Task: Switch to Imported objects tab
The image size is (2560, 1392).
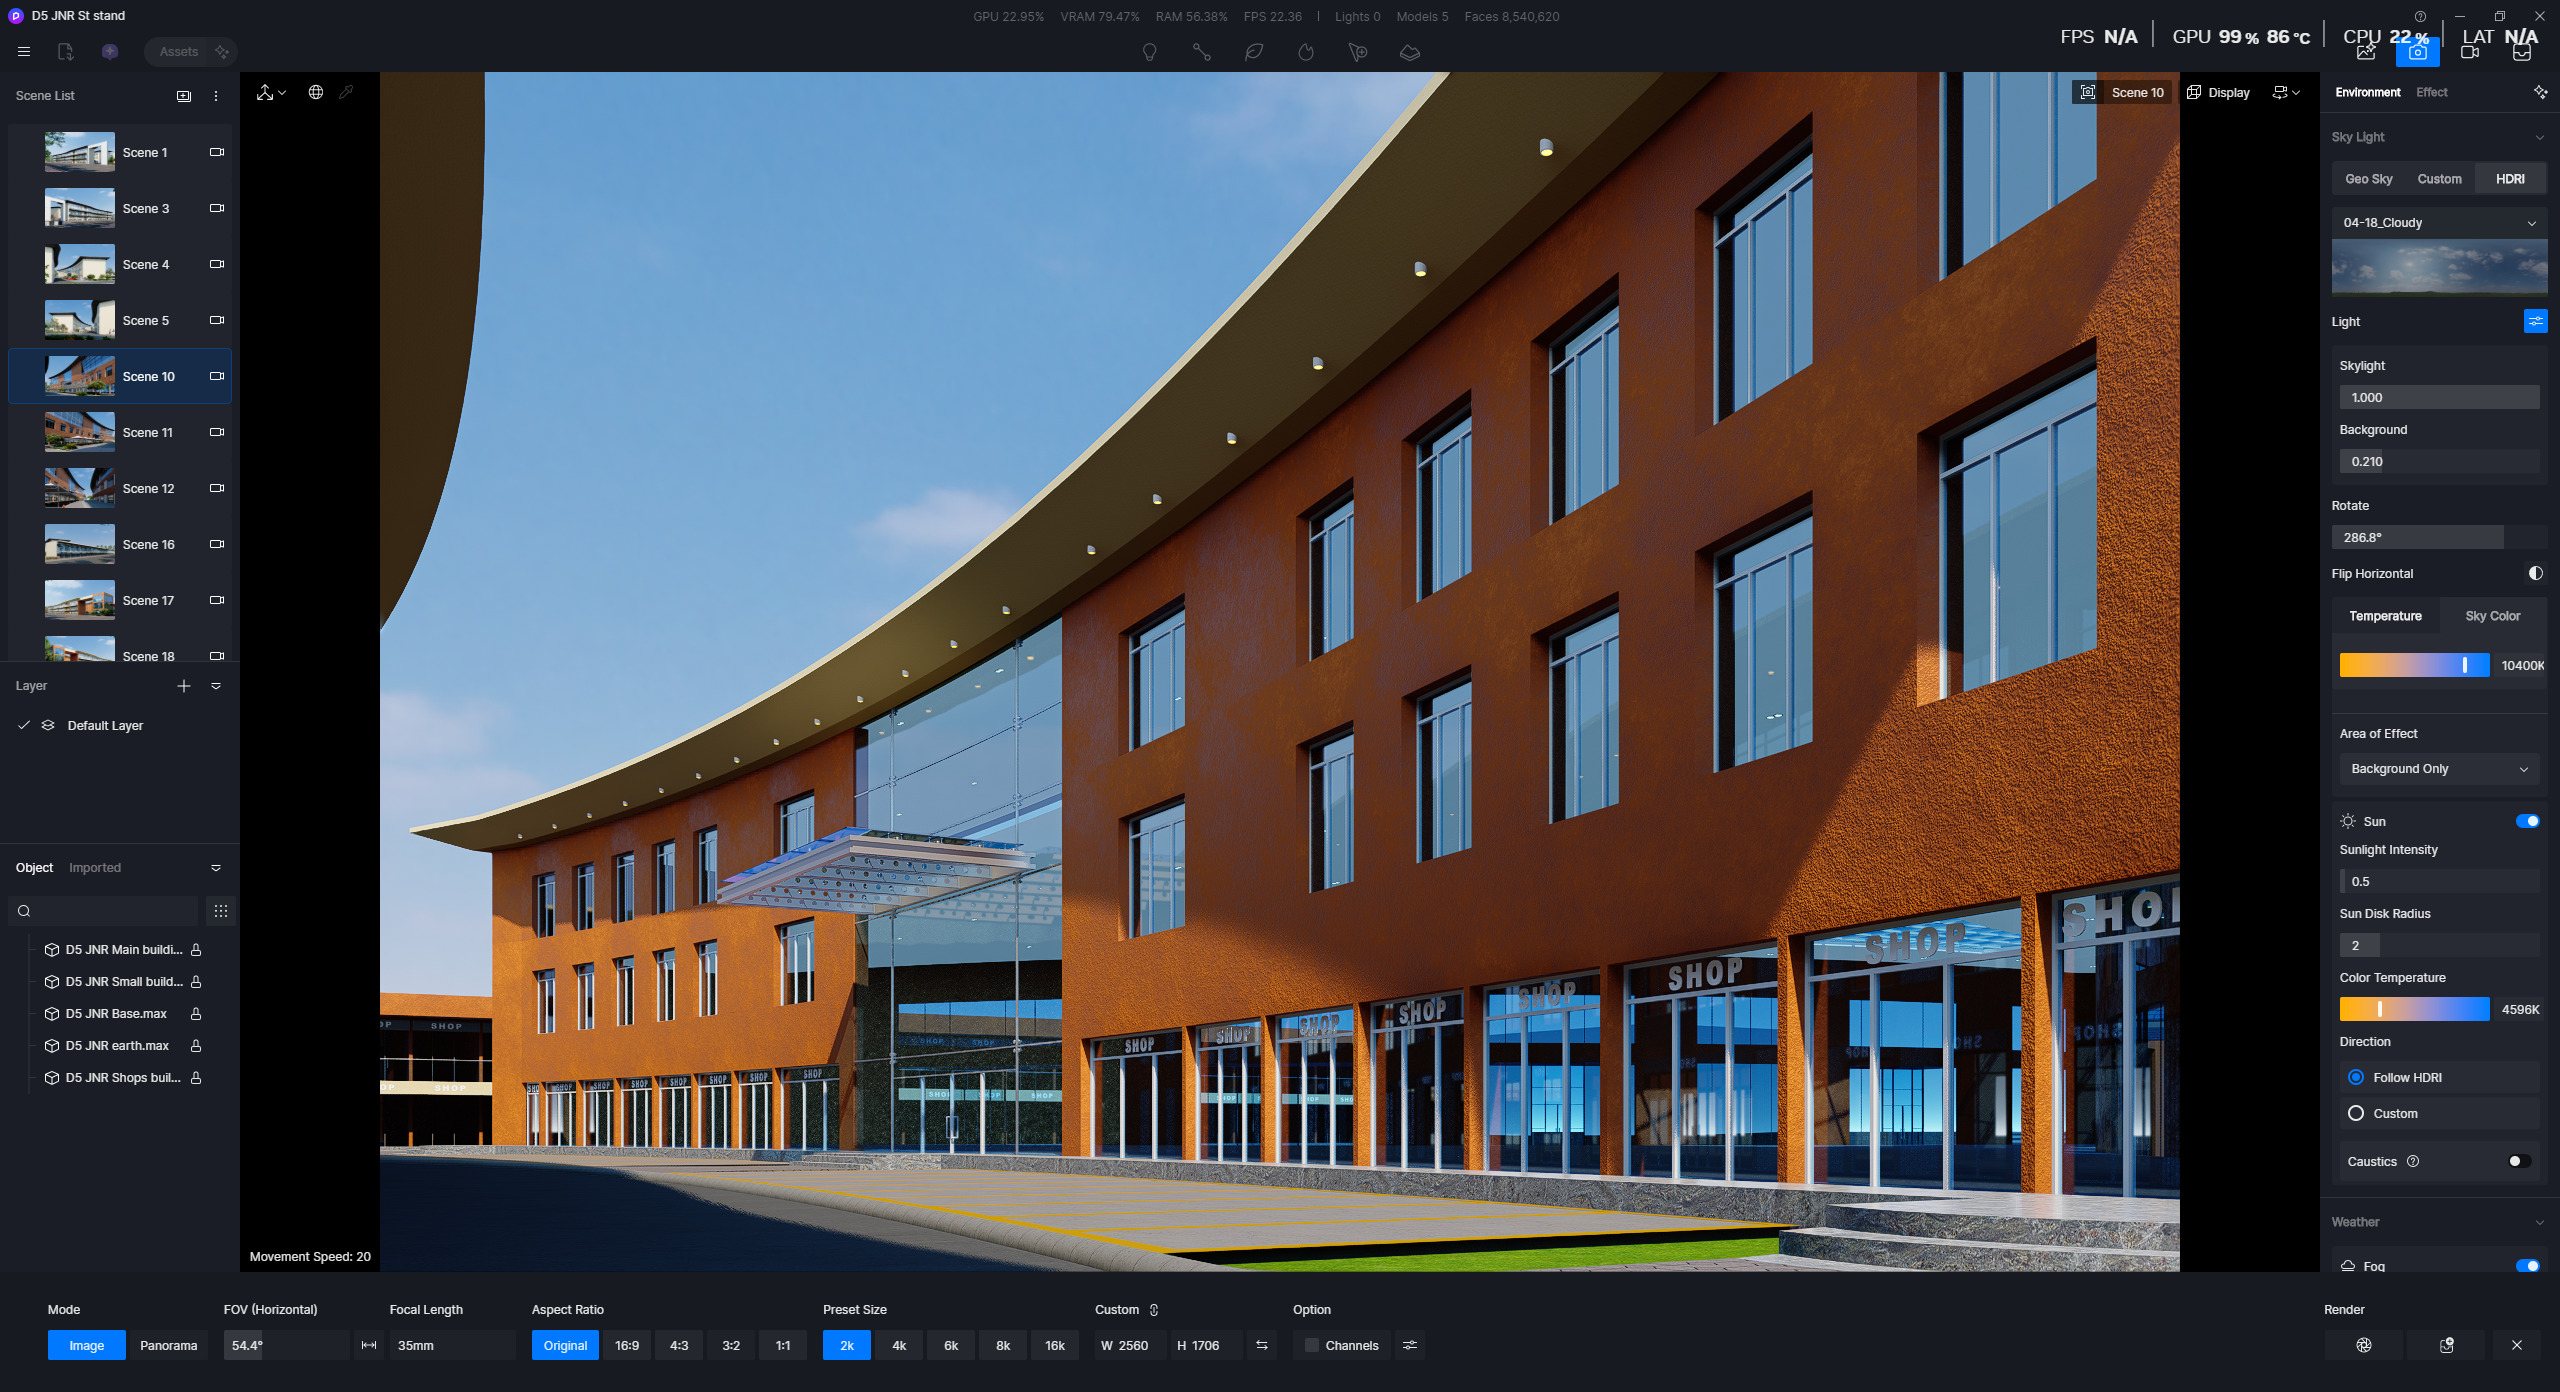Action: click(95, 868)
